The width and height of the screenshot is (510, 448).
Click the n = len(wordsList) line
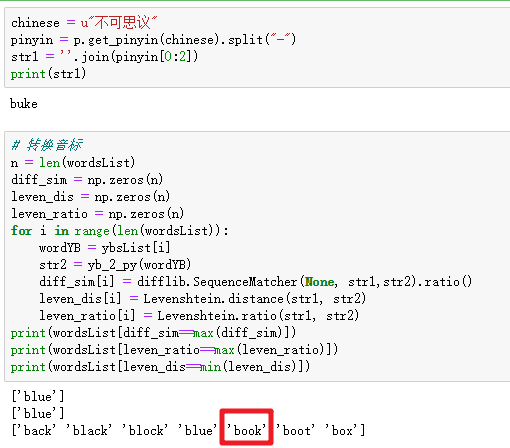(x=73, y=163)
